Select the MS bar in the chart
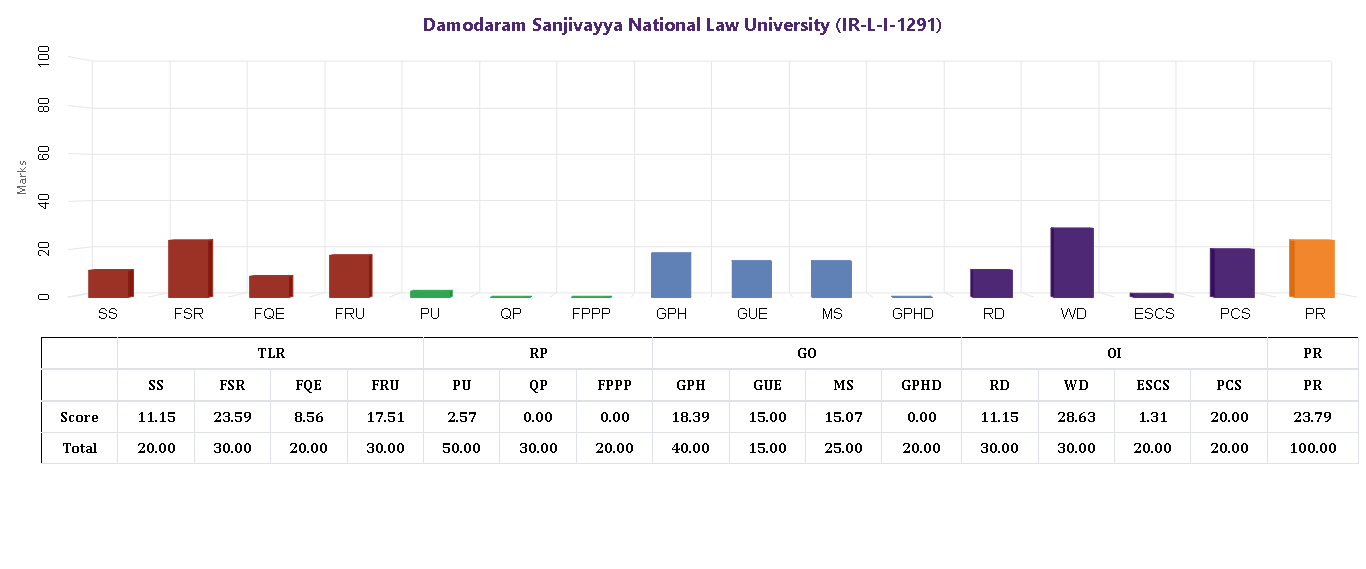Image resolution: width=1366 pixels, height=569 pixels. (x=831, y=278)
